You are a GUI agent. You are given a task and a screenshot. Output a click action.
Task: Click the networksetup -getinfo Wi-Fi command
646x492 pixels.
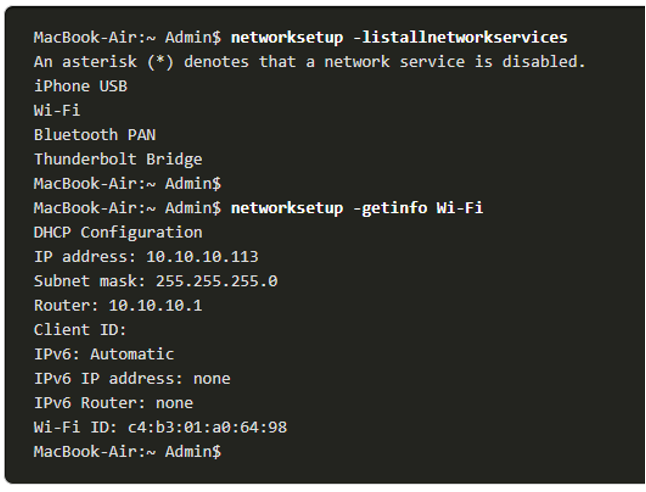(357, 208)
